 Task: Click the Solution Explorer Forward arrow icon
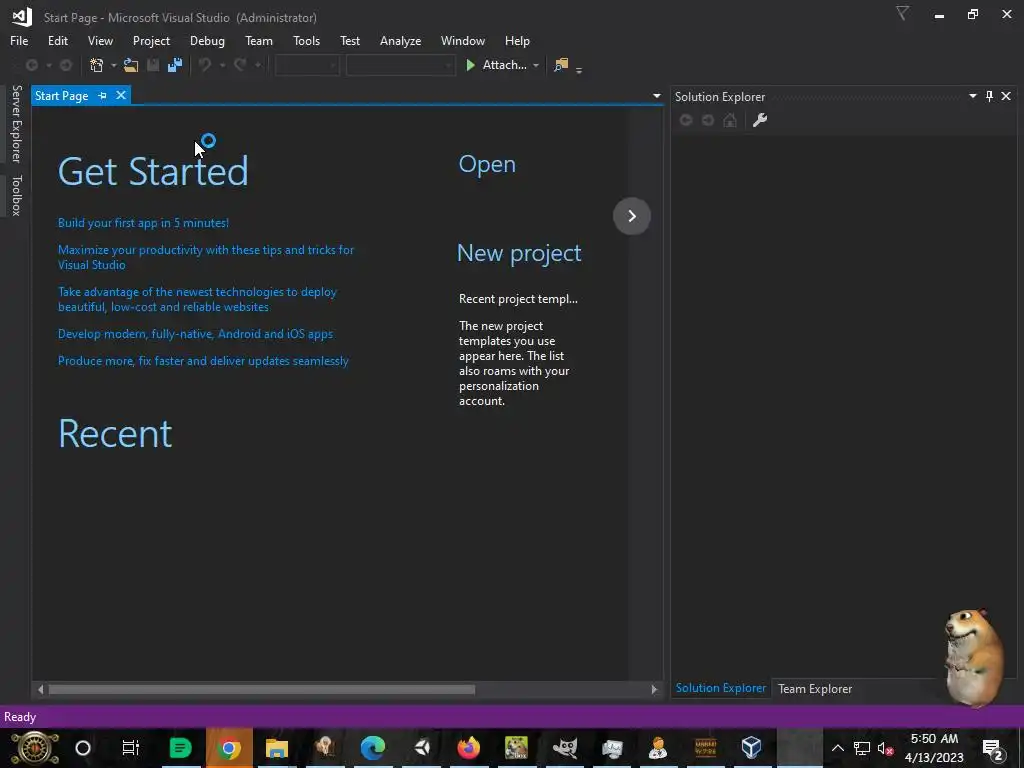click(x=708, y=120)
